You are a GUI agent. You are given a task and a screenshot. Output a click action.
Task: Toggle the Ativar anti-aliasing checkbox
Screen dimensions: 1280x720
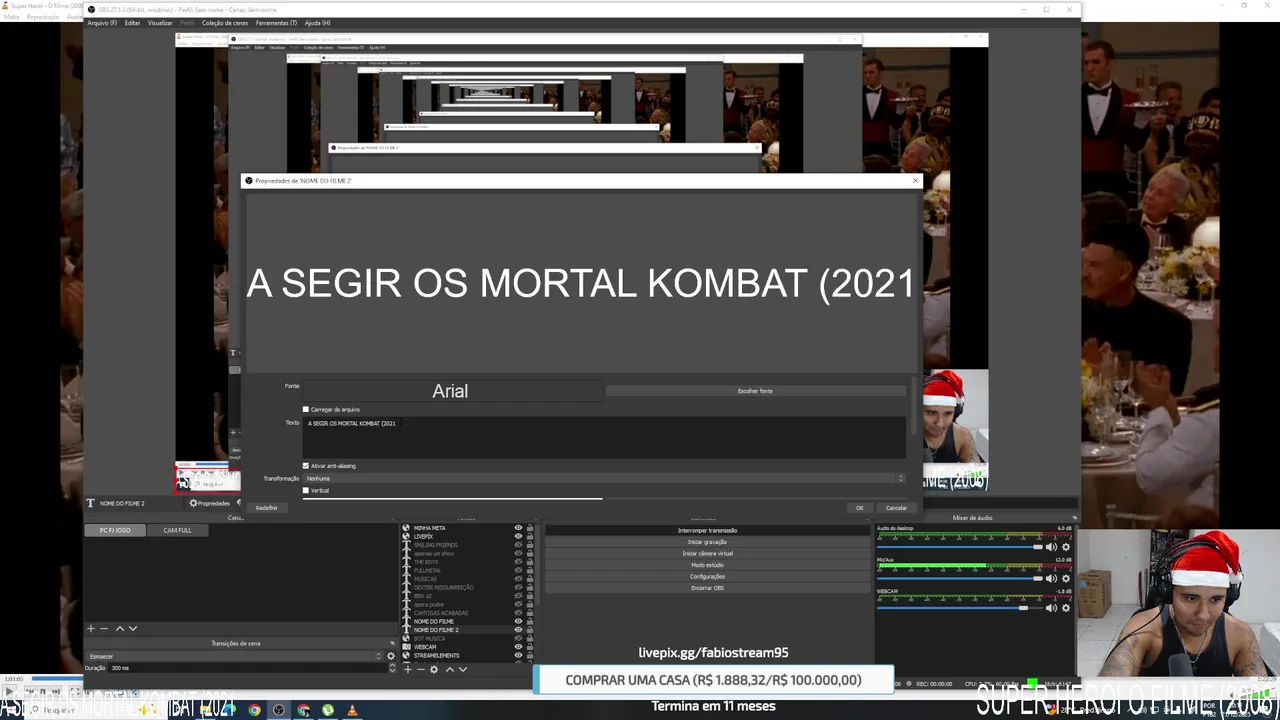click(306, 466)
